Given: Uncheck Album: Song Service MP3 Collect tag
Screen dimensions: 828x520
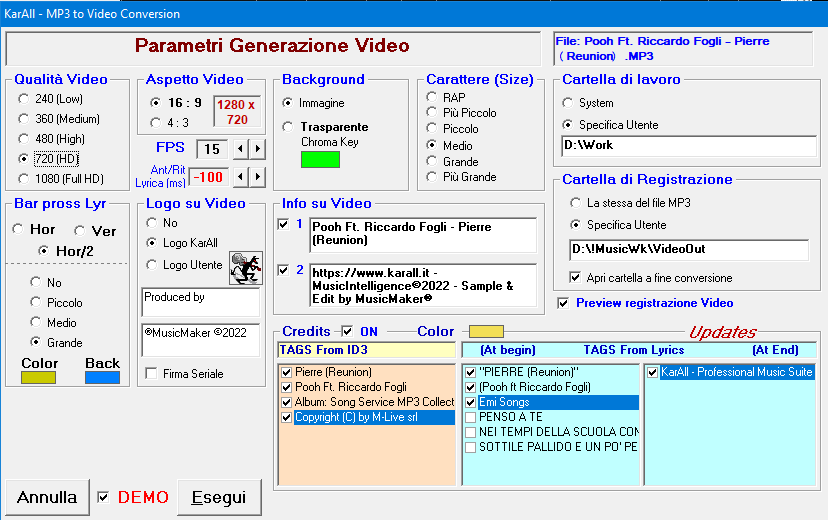Looking at the screenshot, I should [287, 402].
